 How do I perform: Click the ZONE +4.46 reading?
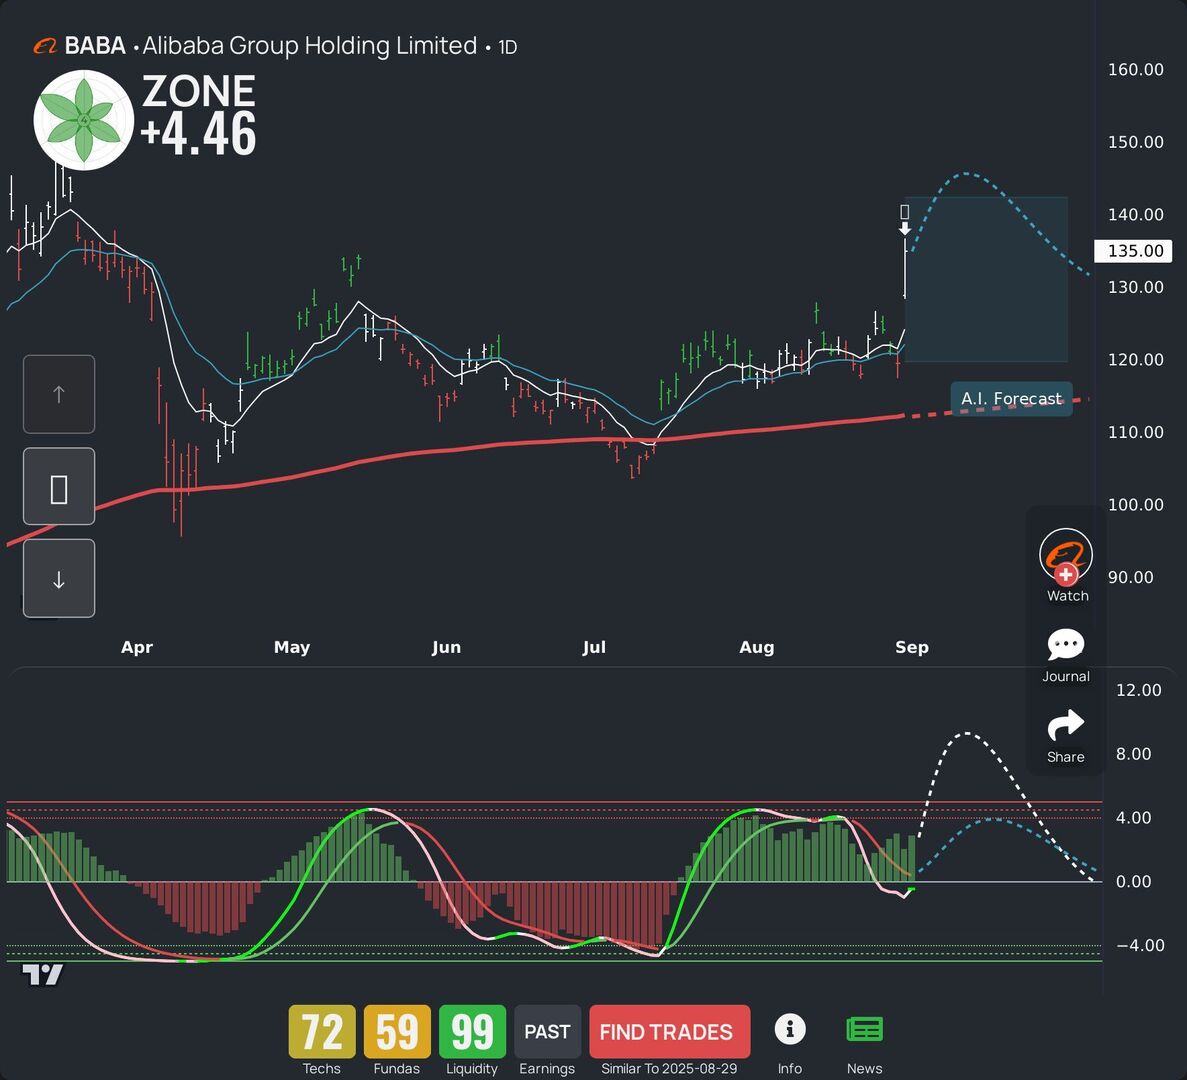[199, 115]
